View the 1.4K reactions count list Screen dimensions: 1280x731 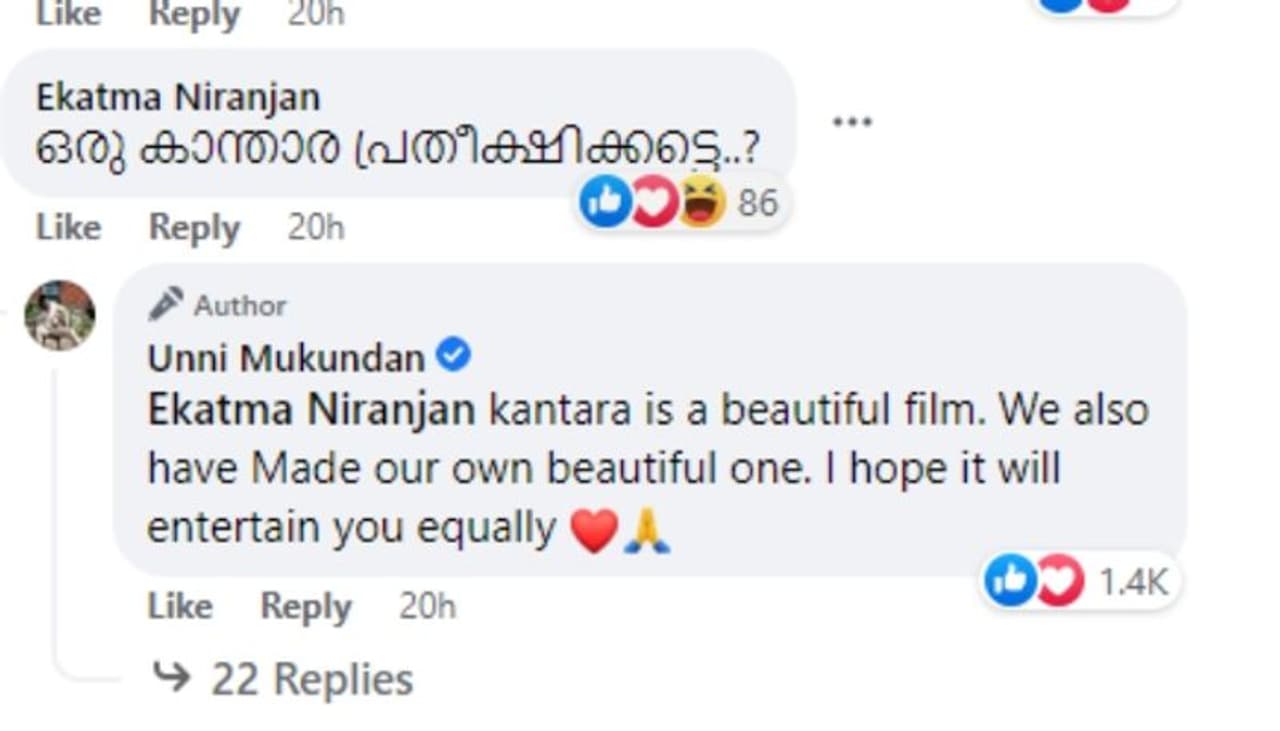pos(1134,582)
